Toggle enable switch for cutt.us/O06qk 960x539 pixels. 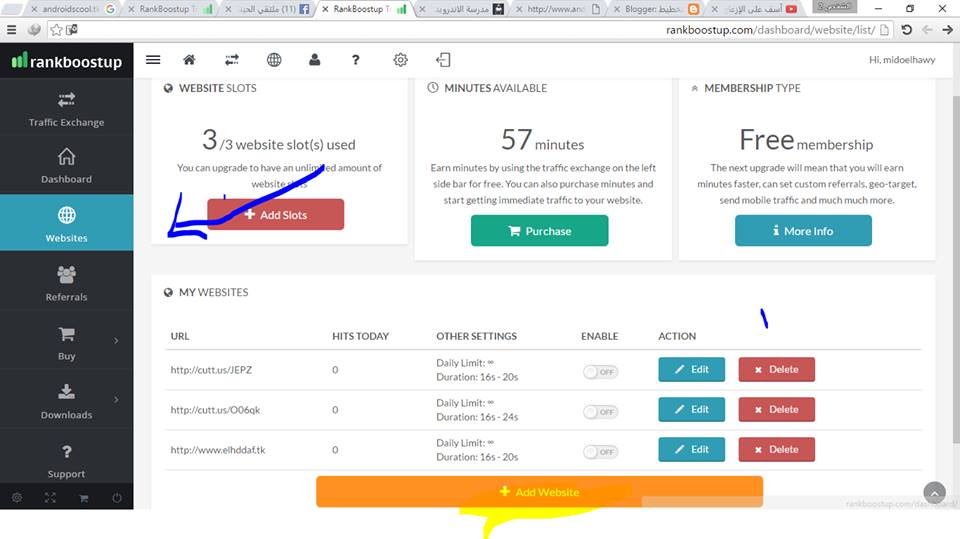(600, 412)
